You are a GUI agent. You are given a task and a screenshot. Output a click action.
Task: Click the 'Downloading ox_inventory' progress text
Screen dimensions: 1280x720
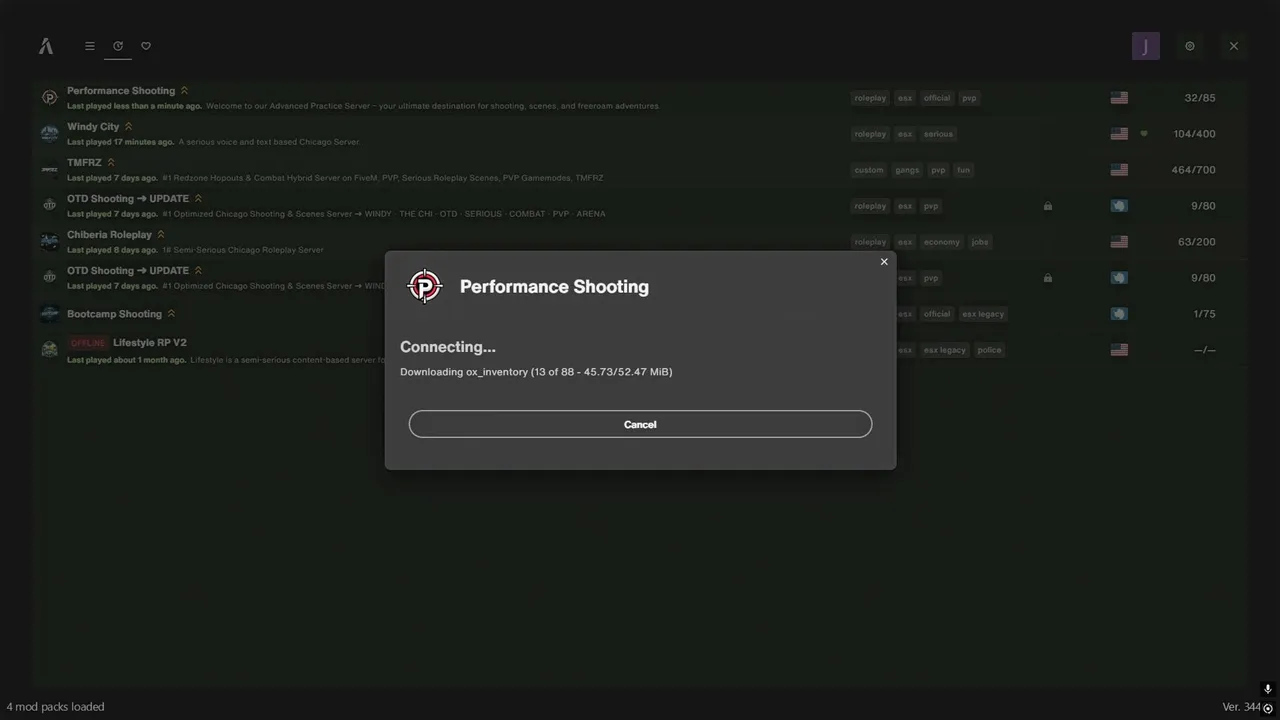click(x=536, y=372)
